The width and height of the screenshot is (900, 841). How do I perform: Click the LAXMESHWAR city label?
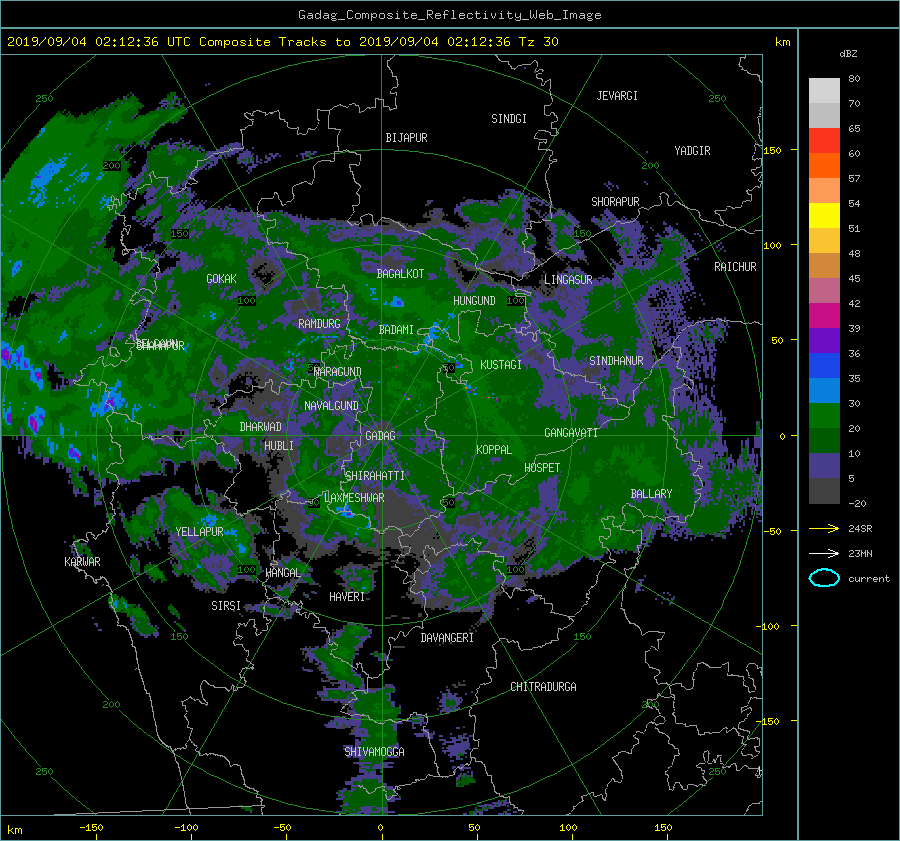354,498
